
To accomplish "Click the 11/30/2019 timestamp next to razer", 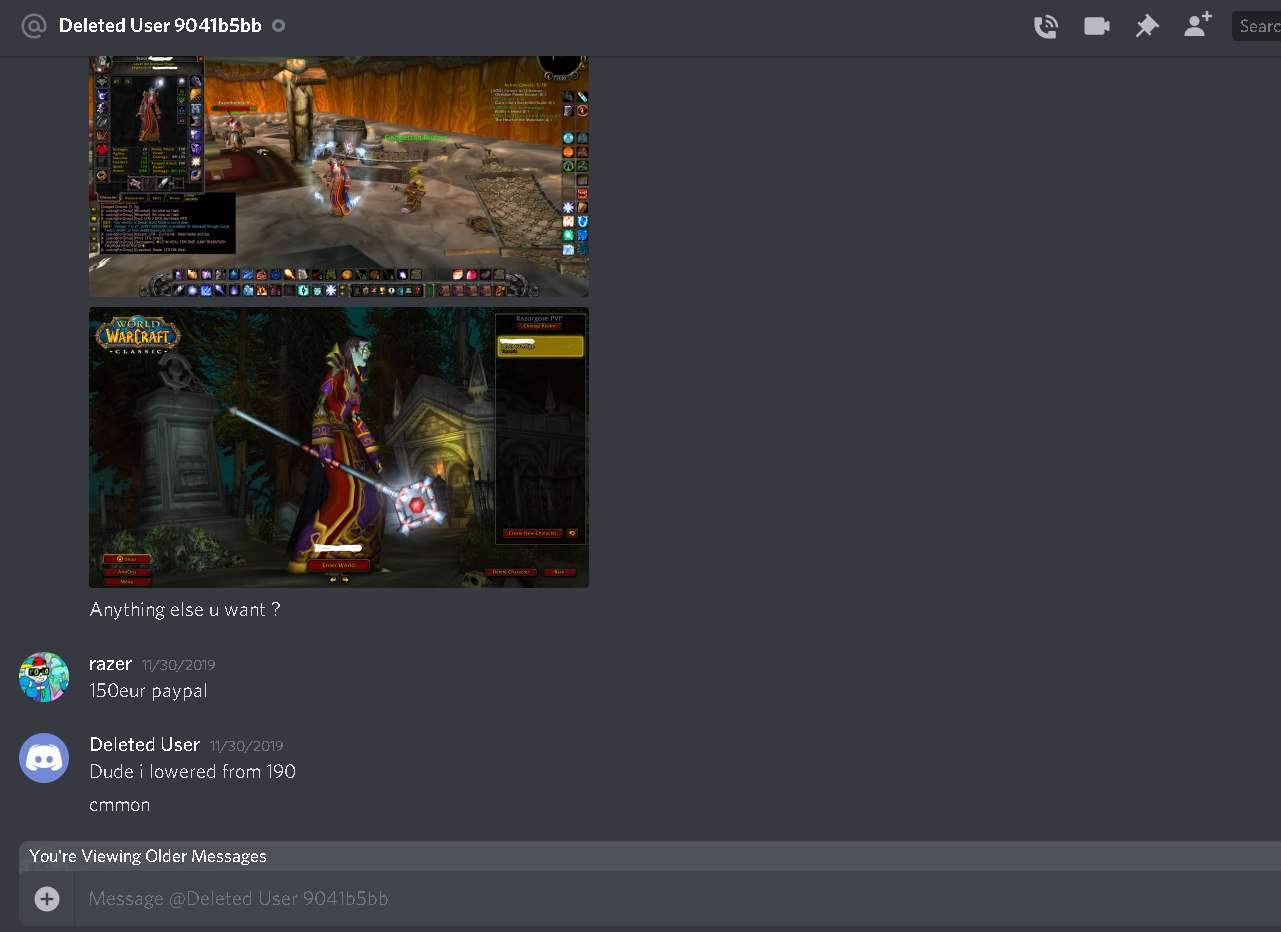I will (178, 665).
